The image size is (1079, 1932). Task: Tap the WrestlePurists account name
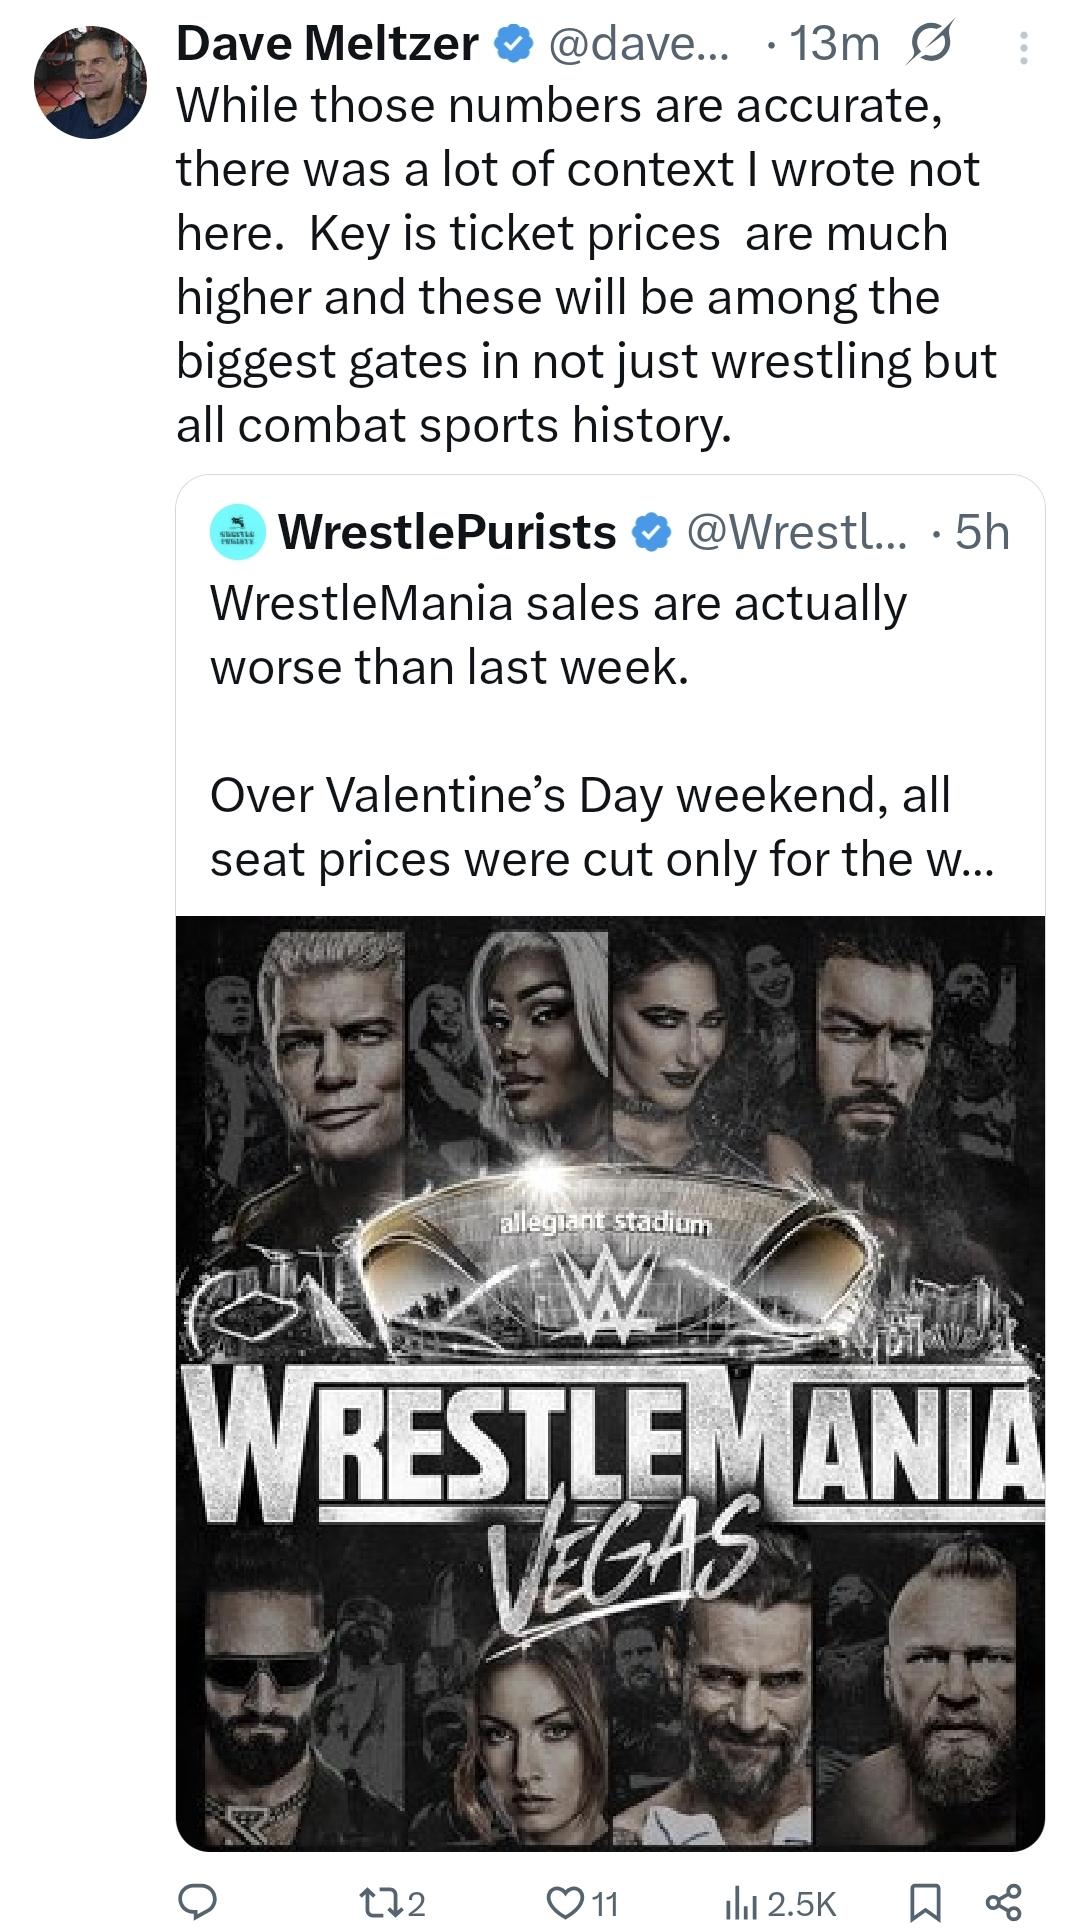coord(447,533)
